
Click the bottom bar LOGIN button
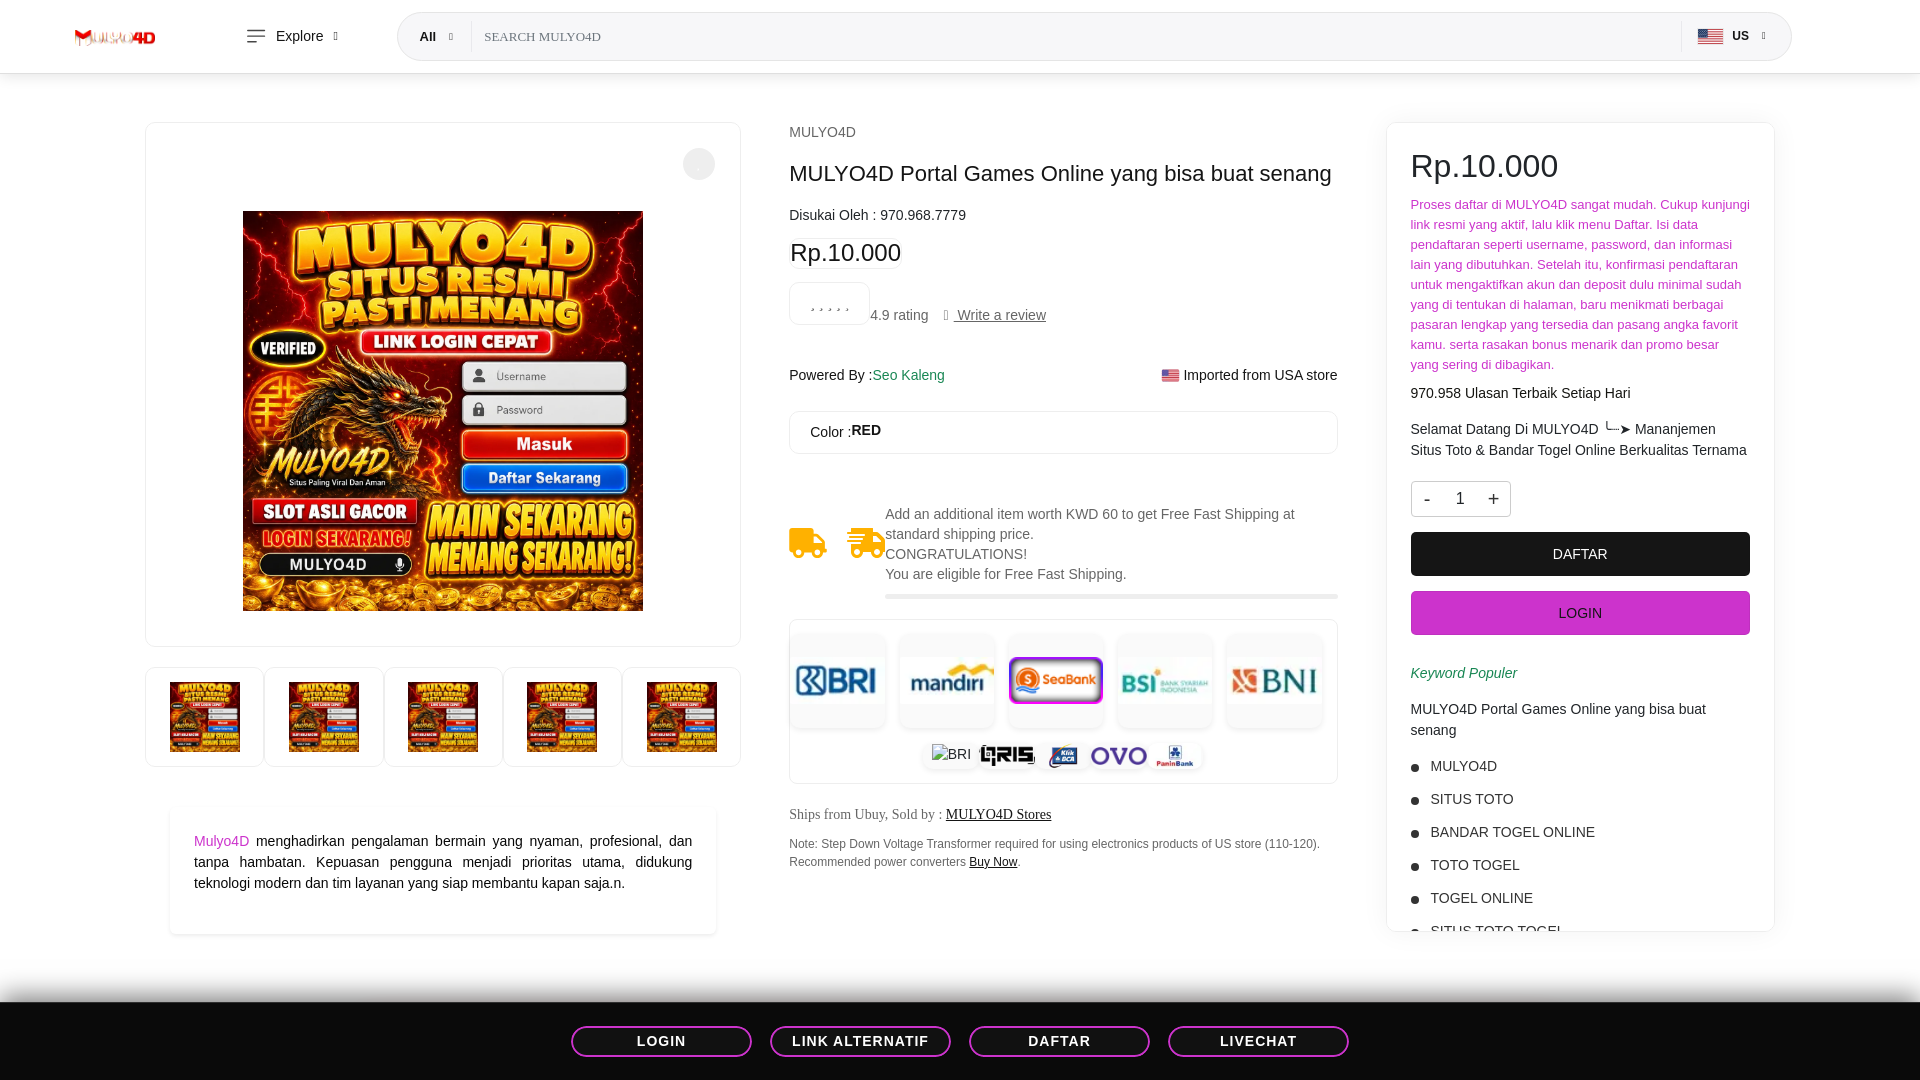(x=661, y=1041)
